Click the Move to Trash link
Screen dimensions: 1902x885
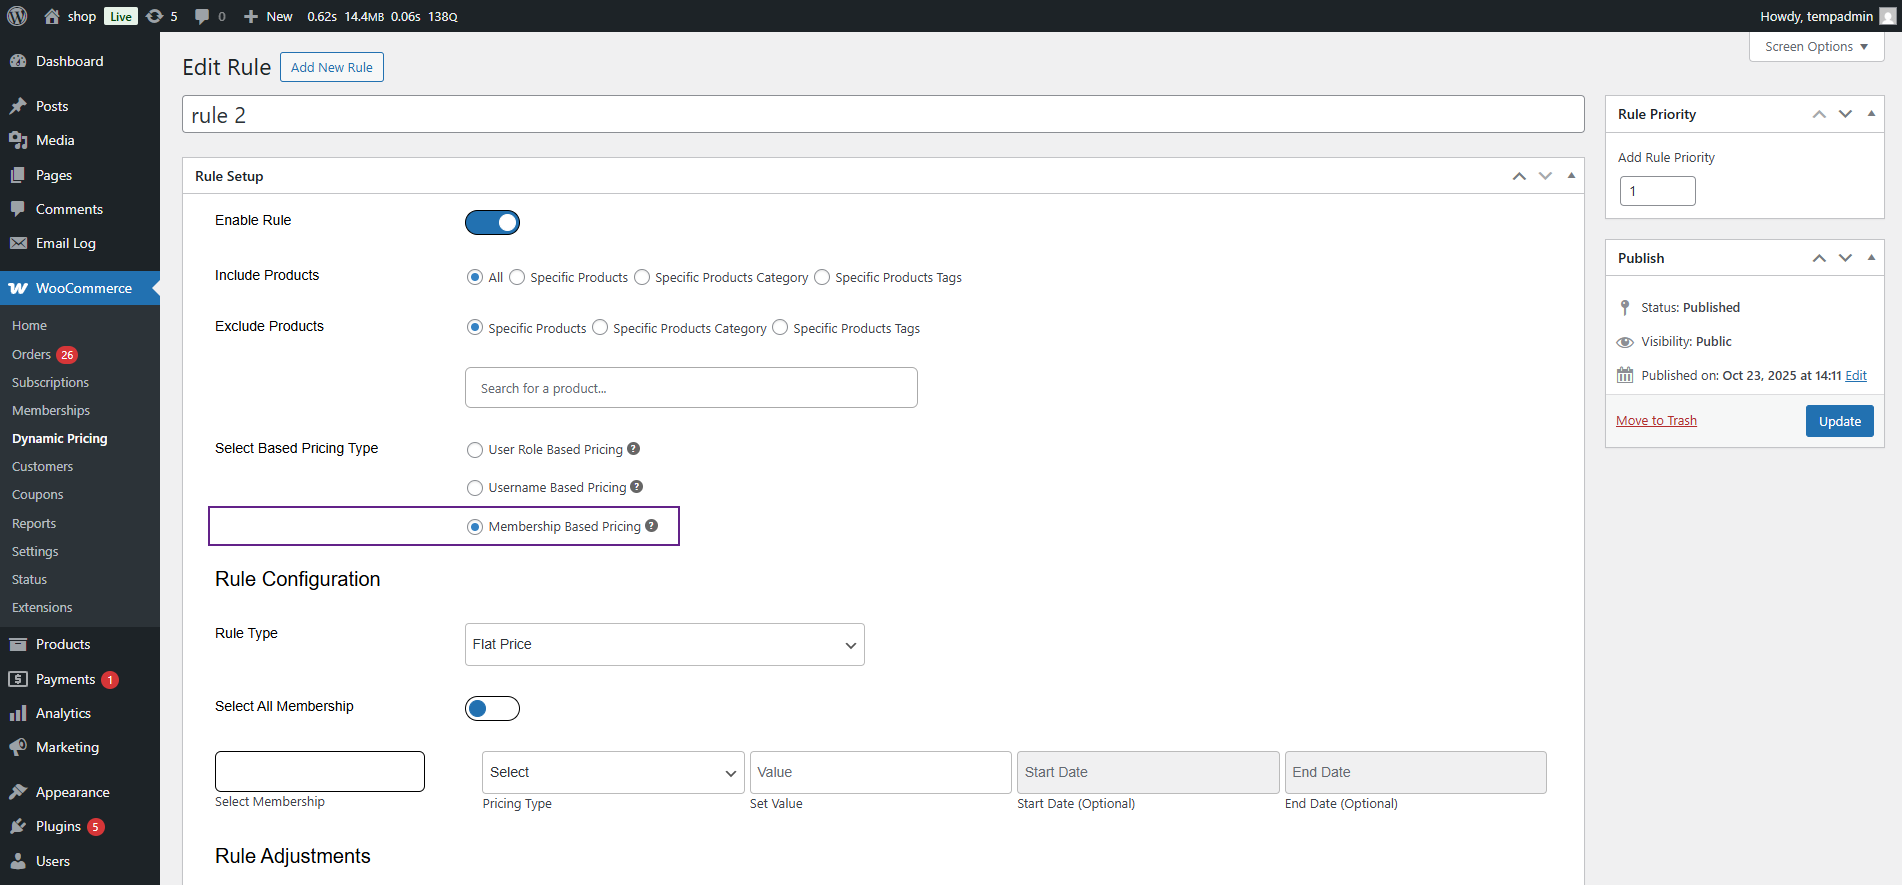pyautogui.click(x=1656, y=421)
